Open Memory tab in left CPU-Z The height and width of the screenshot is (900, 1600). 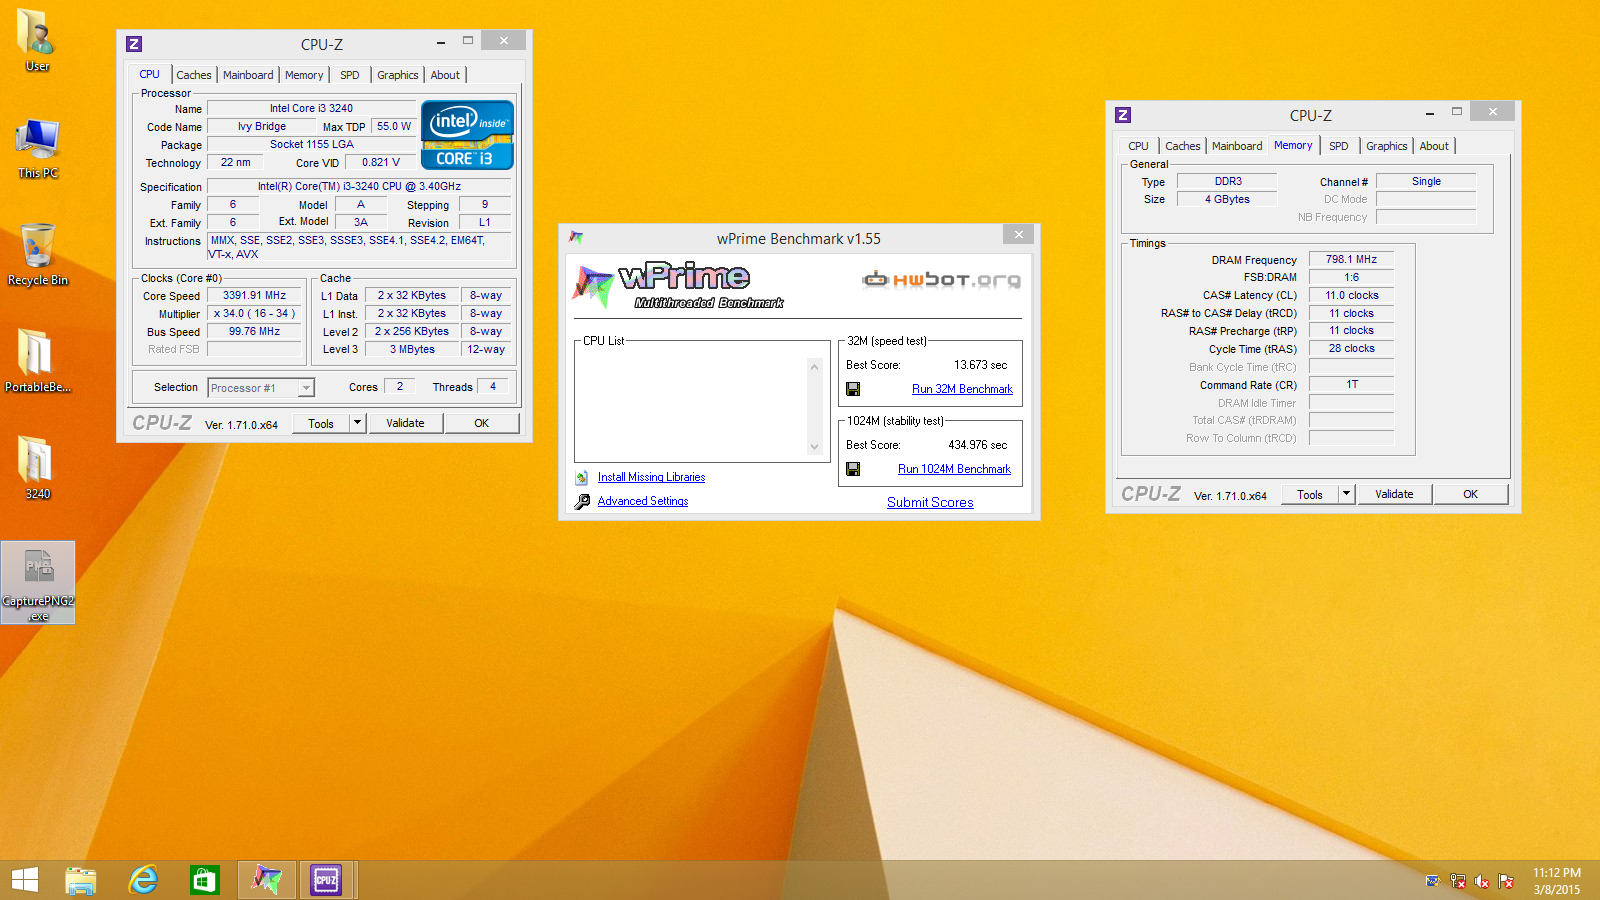coord(304,75)
